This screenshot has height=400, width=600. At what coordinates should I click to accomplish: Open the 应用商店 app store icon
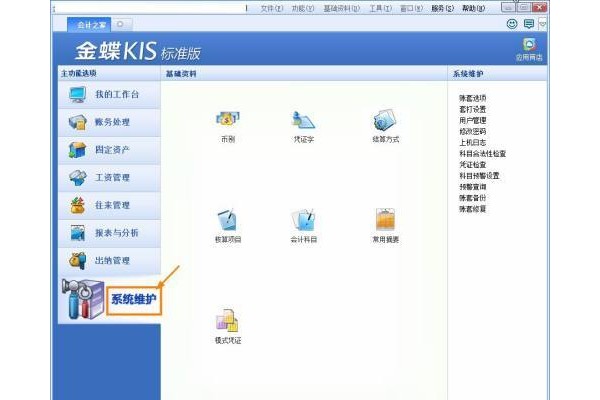(529, 49)
